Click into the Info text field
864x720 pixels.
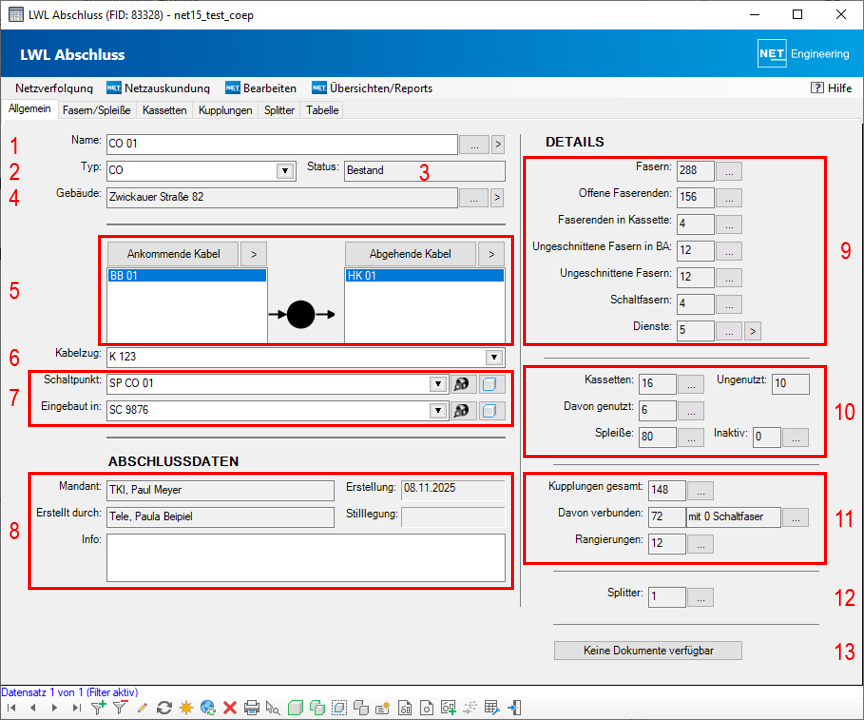305,557
